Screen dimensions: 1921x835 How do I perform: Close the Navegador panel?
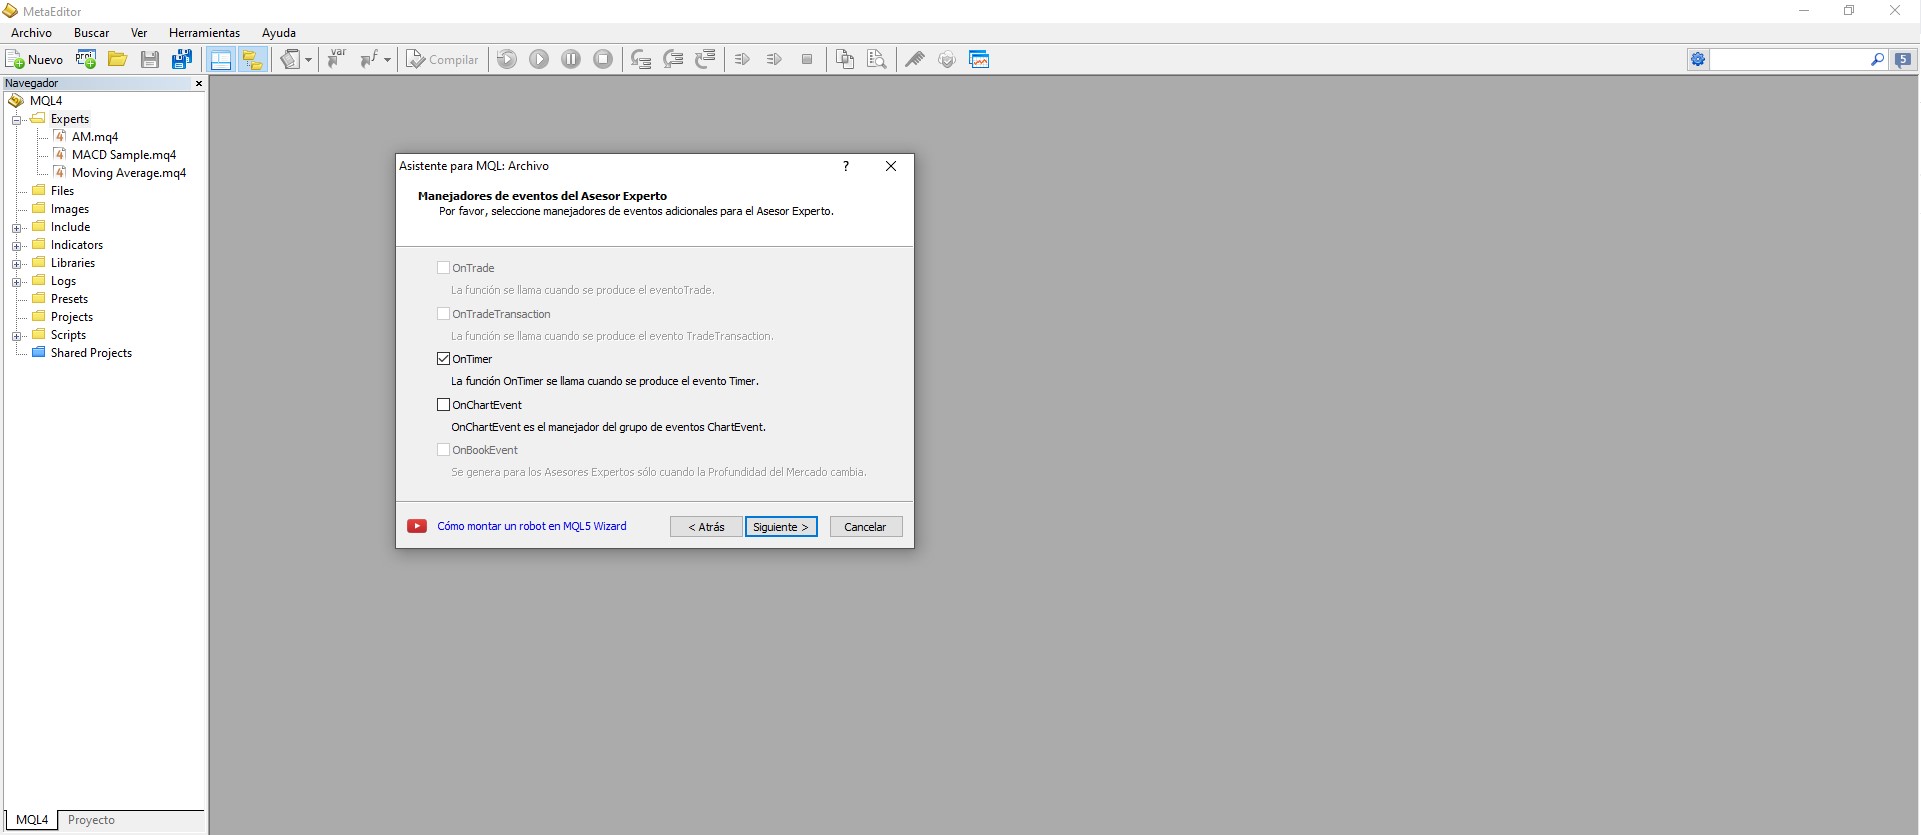pyautogui.click(x=199, y=84)
